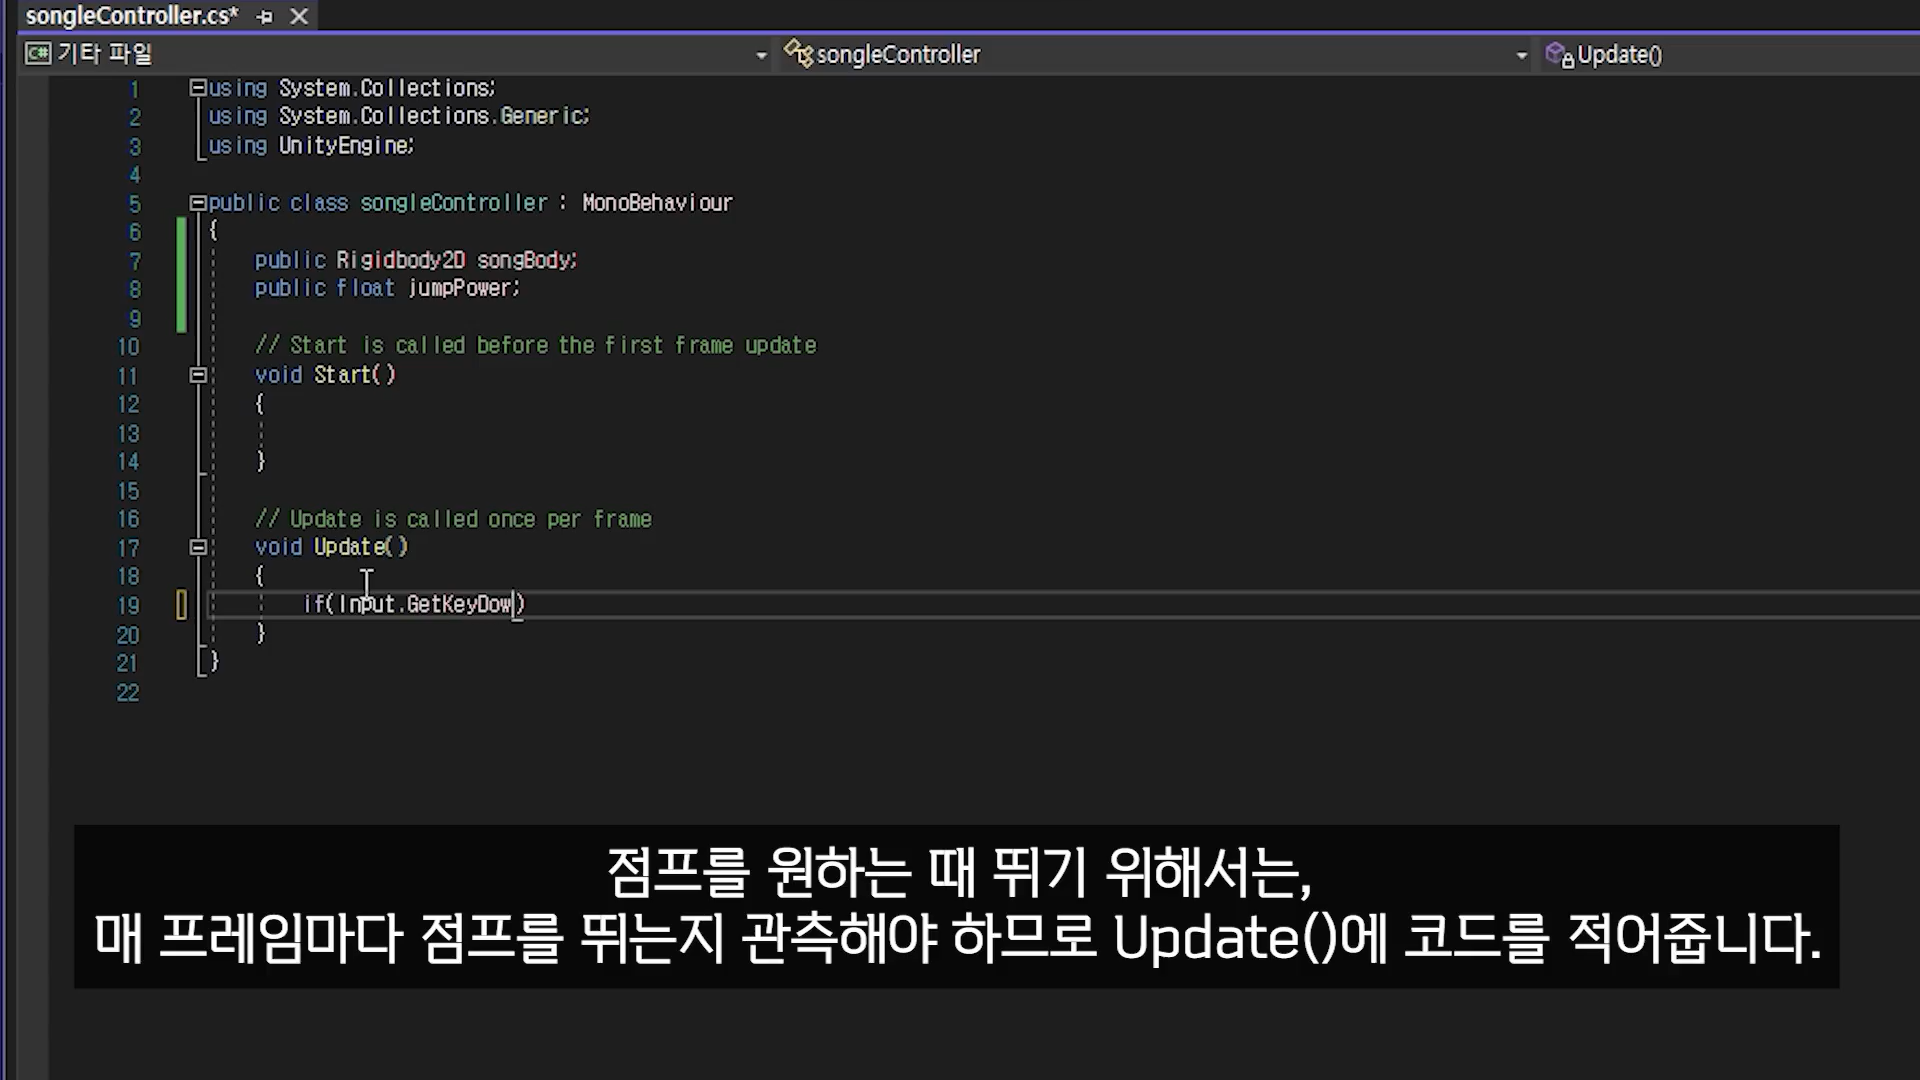
Task: Click the class icon beside songleController
Action: [798, 54]
